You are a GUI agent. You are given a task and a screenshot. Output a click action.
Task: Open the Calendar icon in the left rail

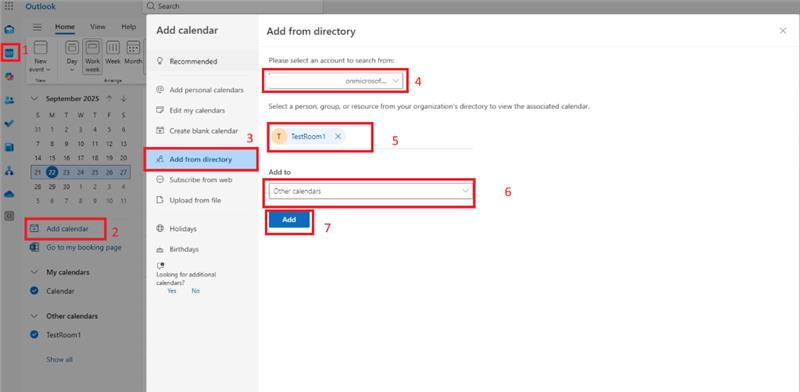[x=9, y=53]
